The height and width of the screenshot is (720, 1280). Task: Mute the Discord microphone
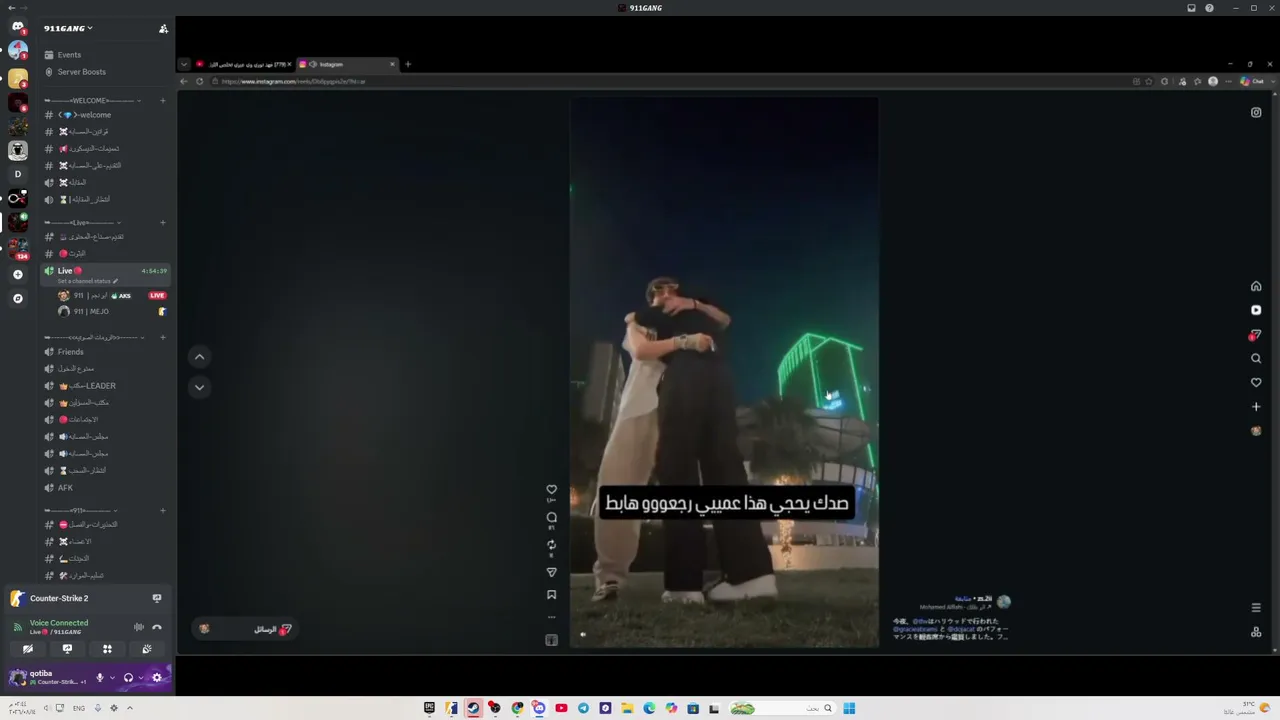(100, 678)
